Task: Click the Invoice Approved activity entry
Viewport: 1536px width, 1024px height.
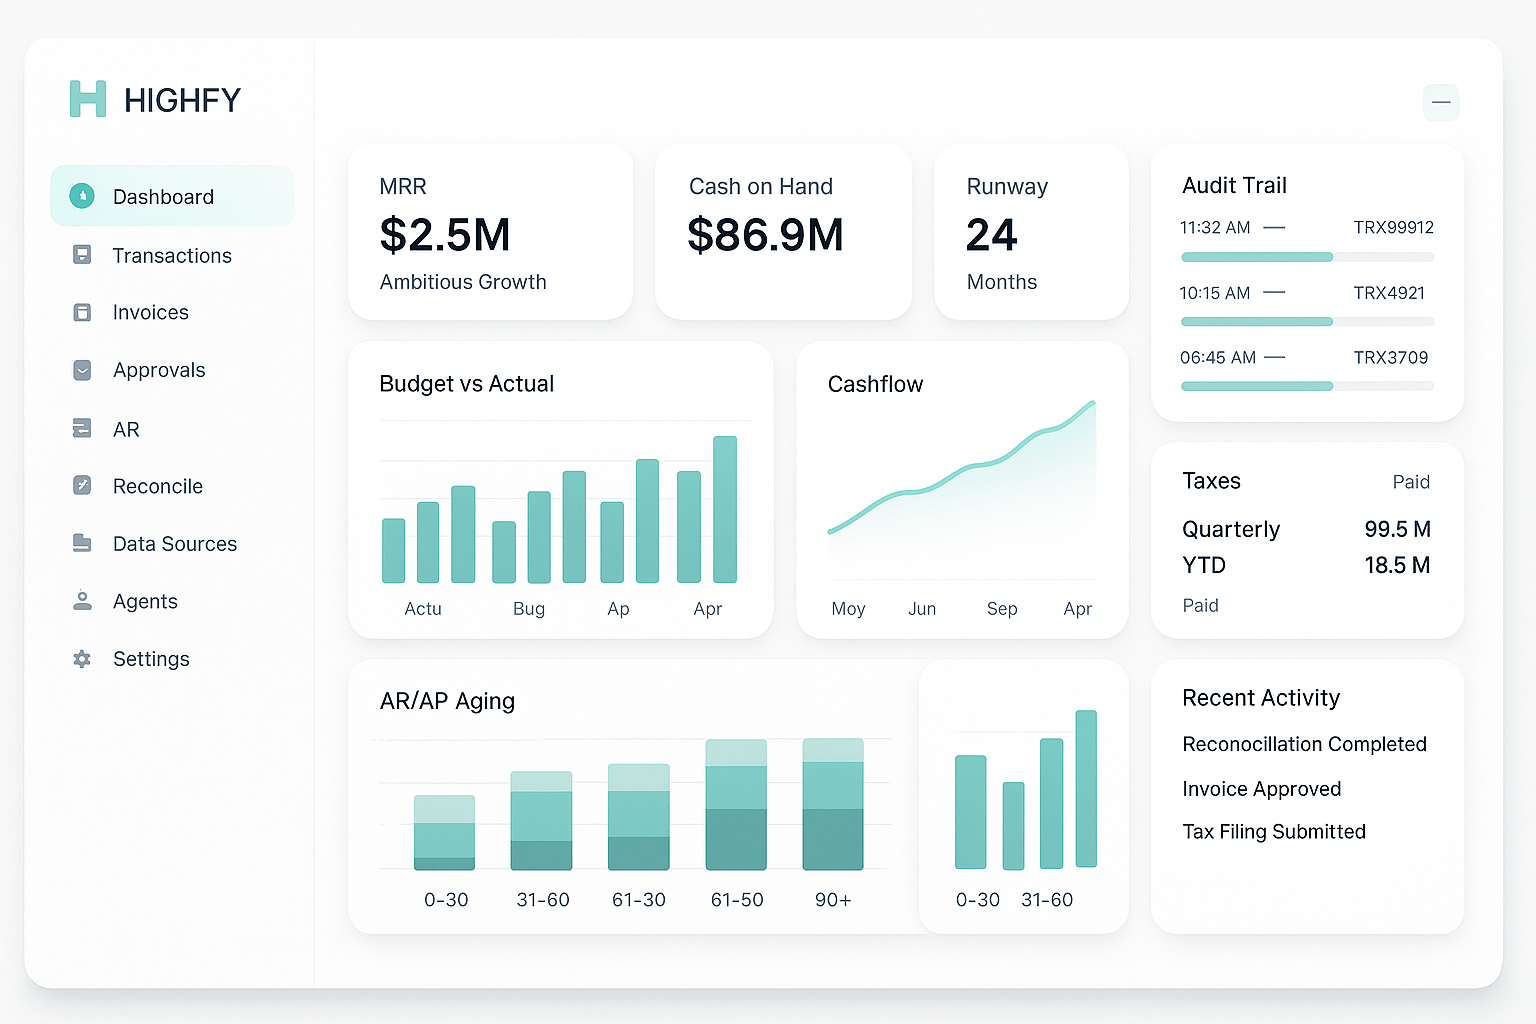Action: (1262, 789)
